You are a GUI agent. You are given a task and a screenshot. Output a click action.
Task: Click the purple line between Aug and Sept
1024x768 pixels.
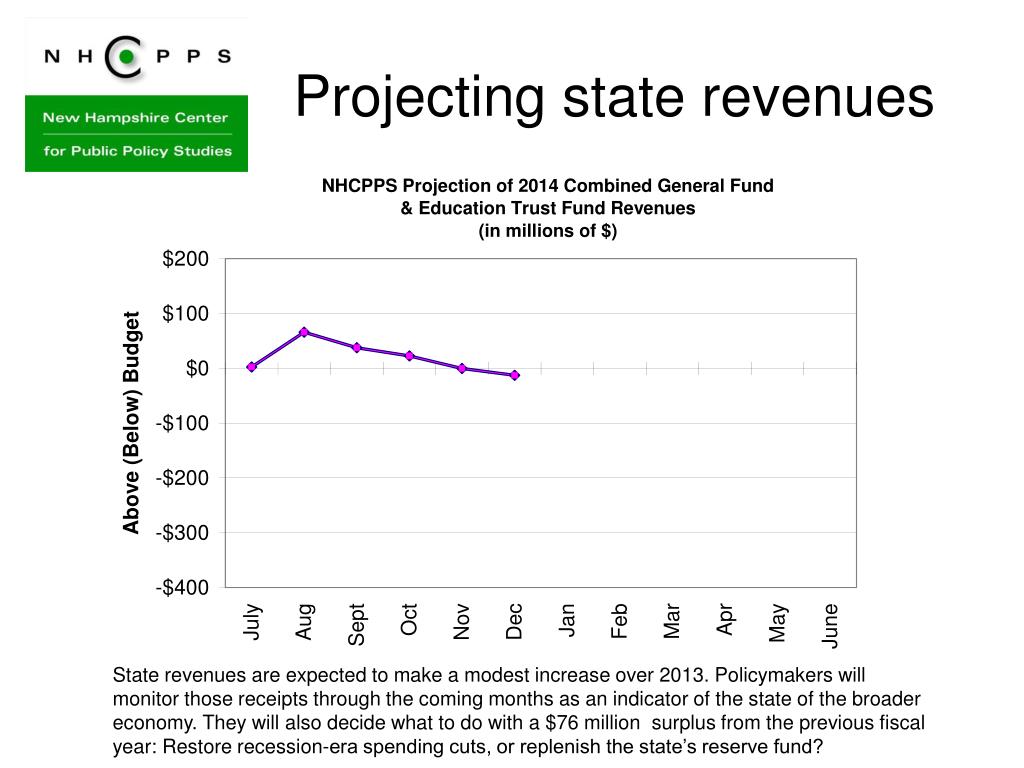coord(330,340)
